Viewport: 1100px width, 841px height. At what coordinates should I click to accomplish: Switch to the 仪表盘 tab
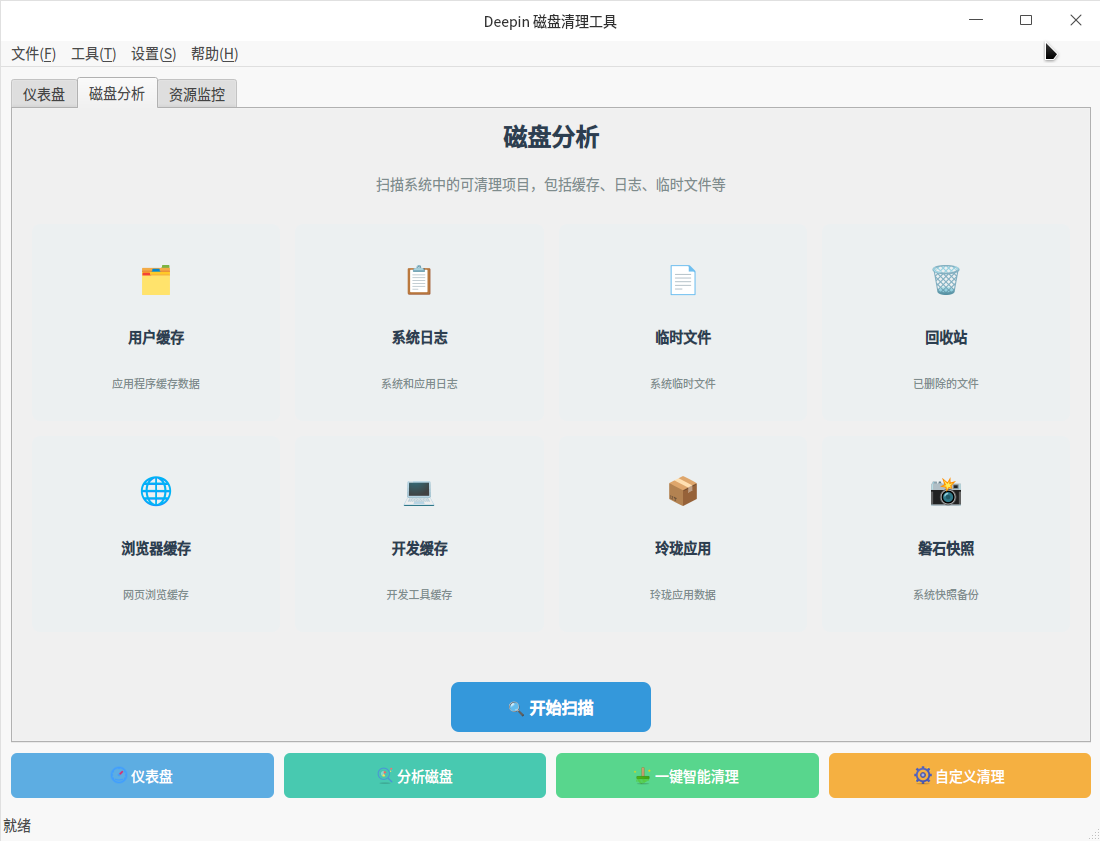(x=44, y=95)
